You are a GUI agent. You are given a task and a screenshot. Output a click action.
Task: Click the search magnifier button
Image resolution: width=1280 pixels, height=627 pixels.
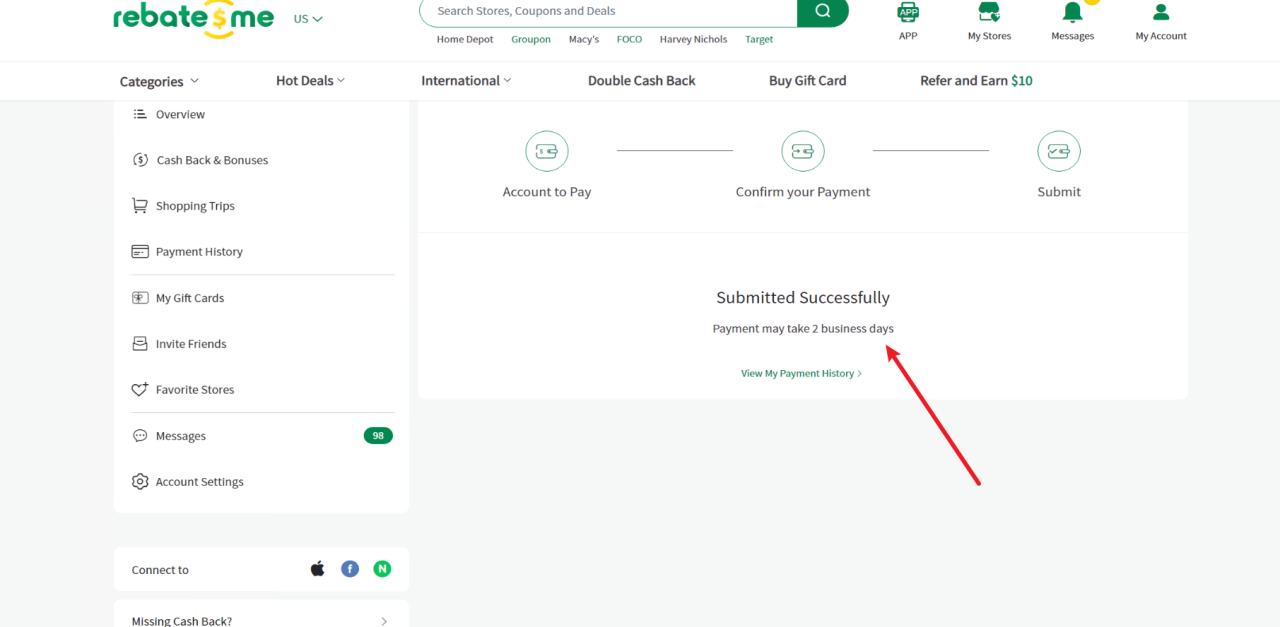[822, 11]
